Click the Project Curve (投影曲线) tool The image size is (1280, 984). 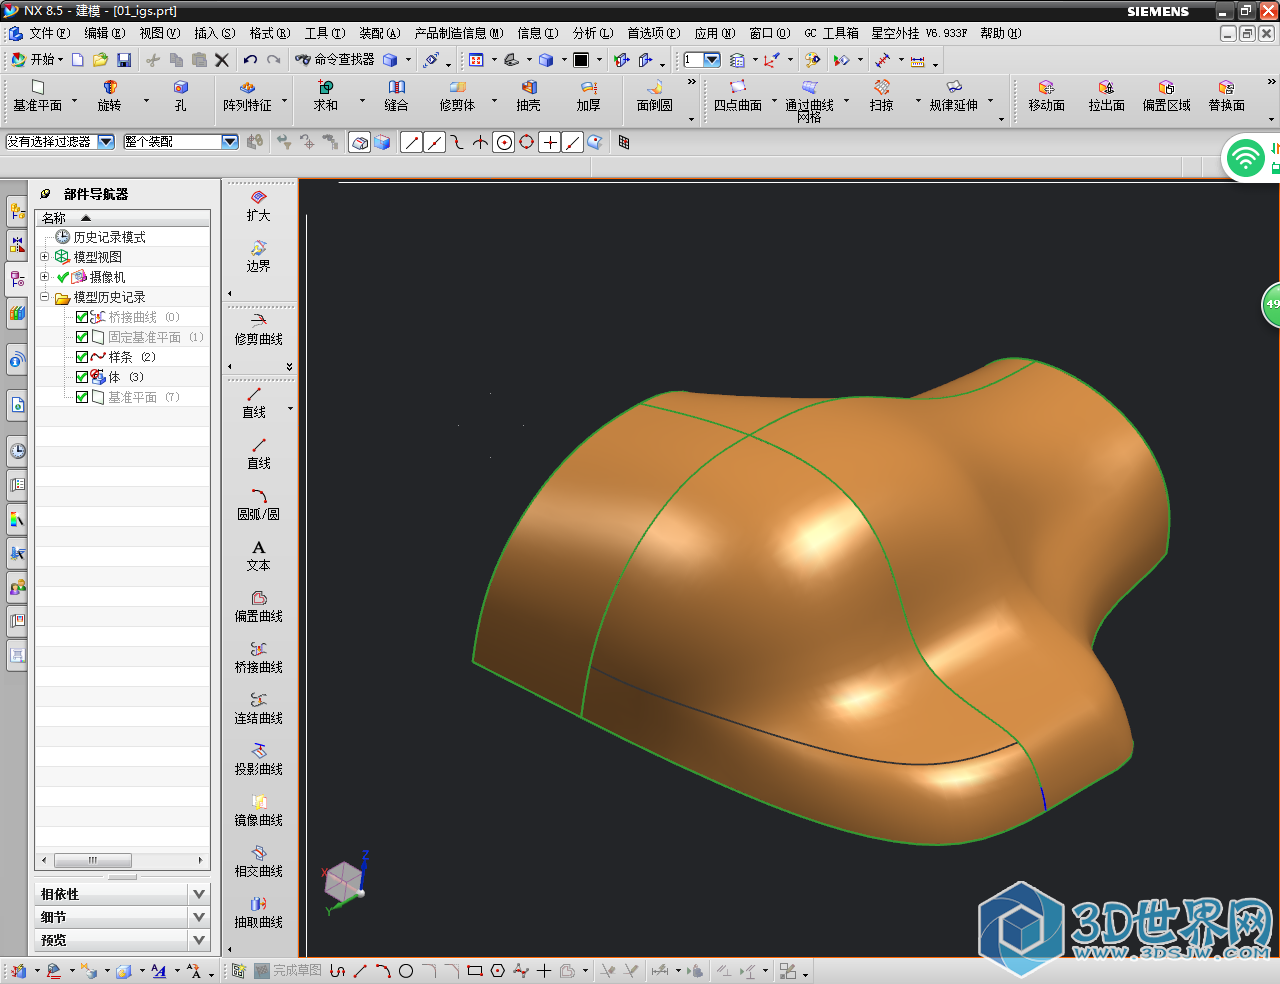[259, 760]
